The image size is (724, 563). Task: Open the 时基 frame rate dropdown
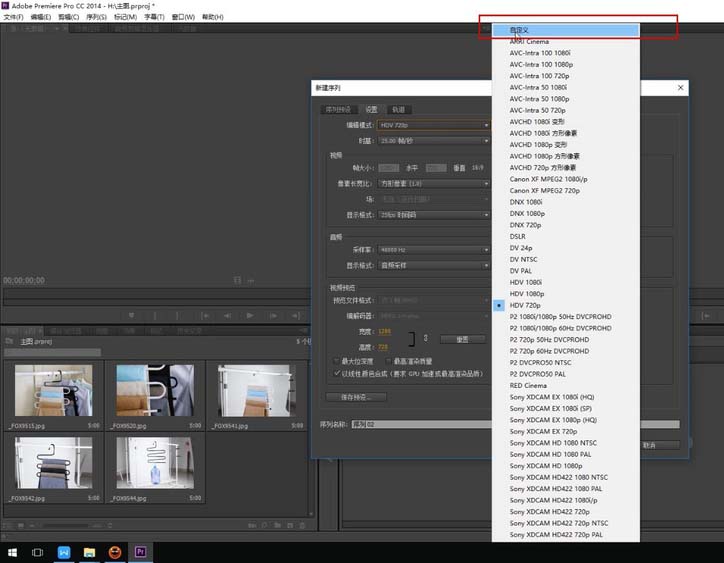(434, 141)
